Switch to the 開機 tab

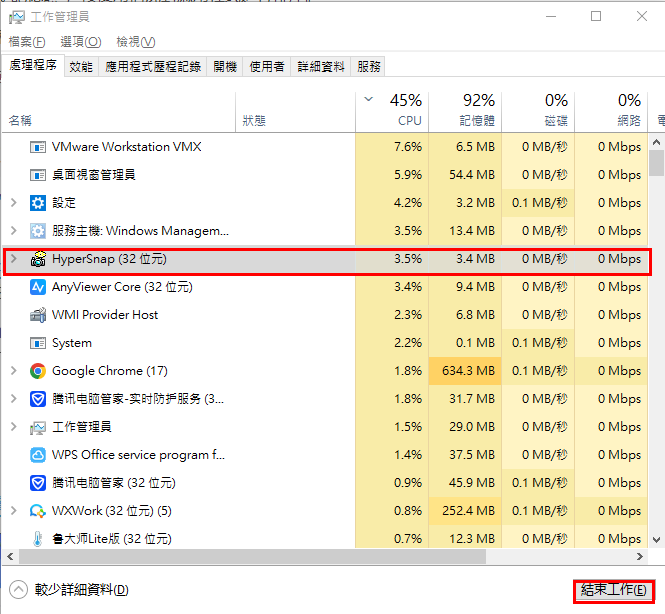click(225, 67)
